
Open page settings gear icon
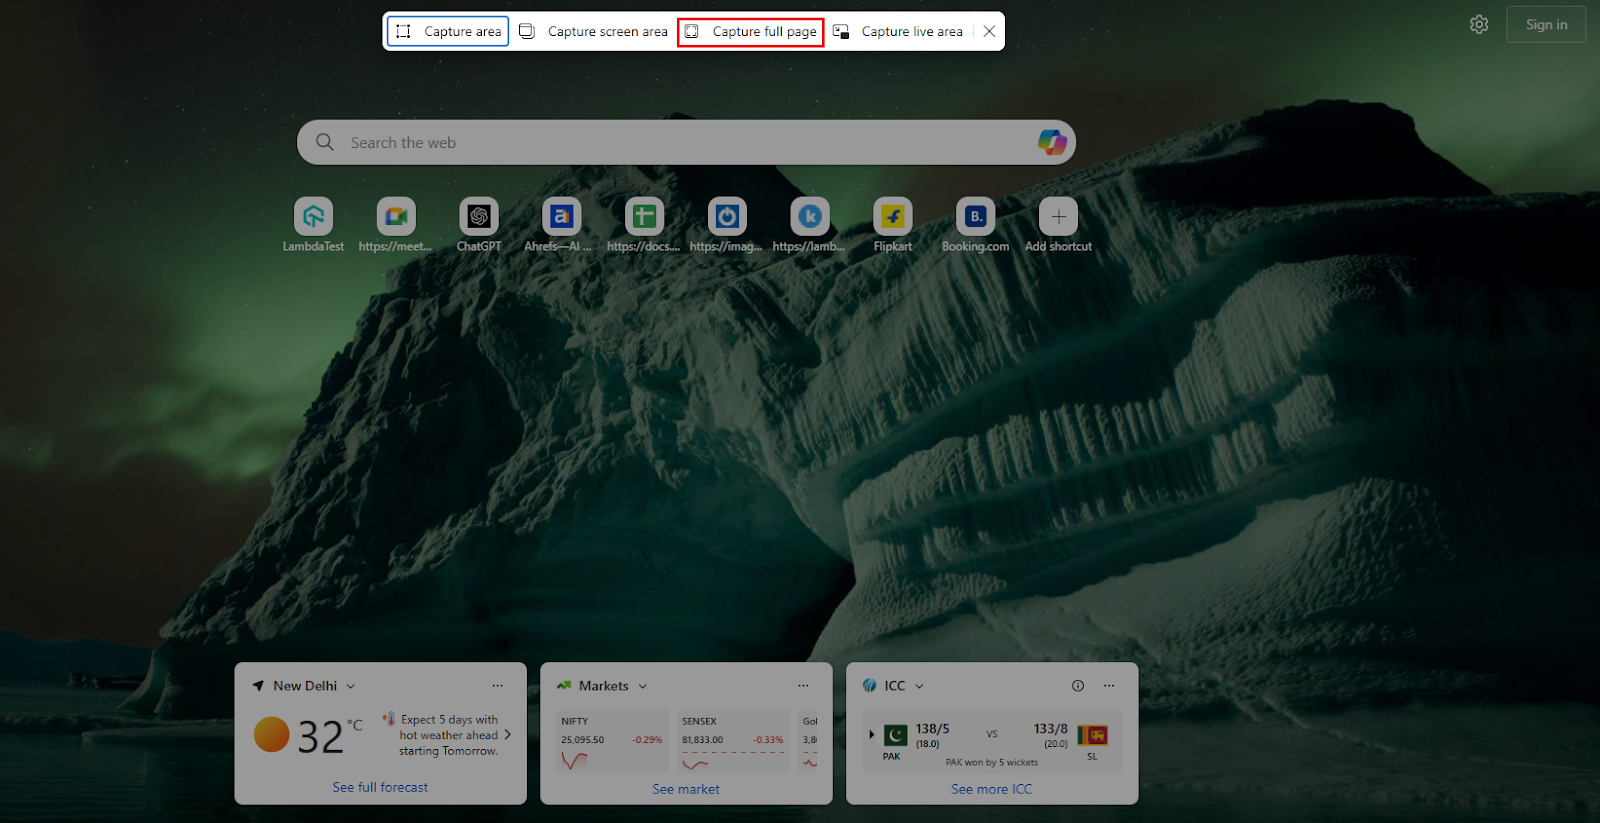point(1479,25)
